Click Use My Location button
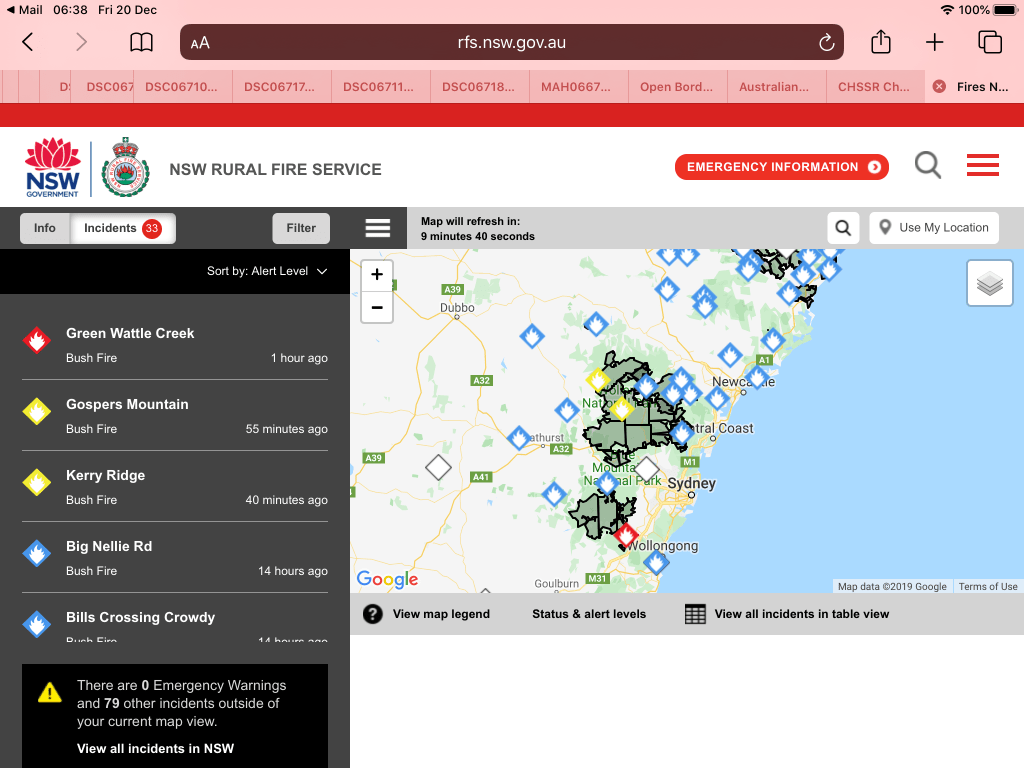This screenshot has width=1024, height=768. 934,228
